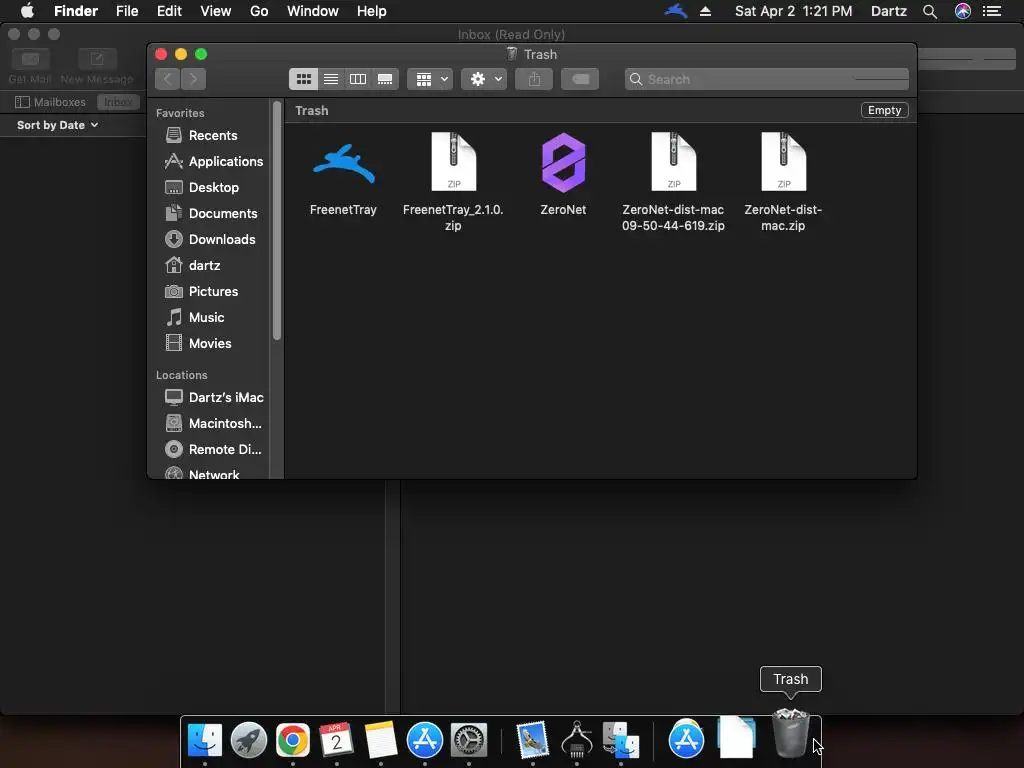
Task: Open Documents in the Finder sidebar
Action: [213, 214]
